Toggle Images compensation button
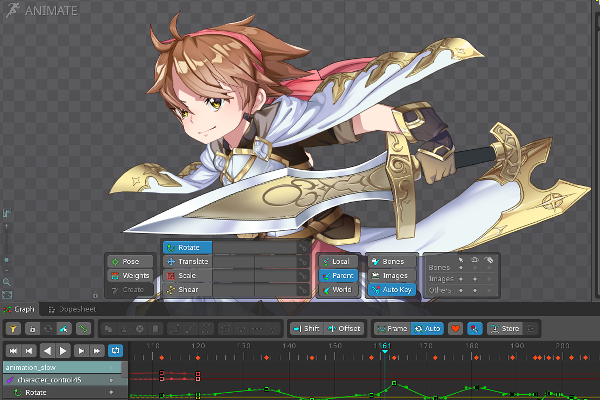This screenshot has width=600, height=400. [392, 276]
